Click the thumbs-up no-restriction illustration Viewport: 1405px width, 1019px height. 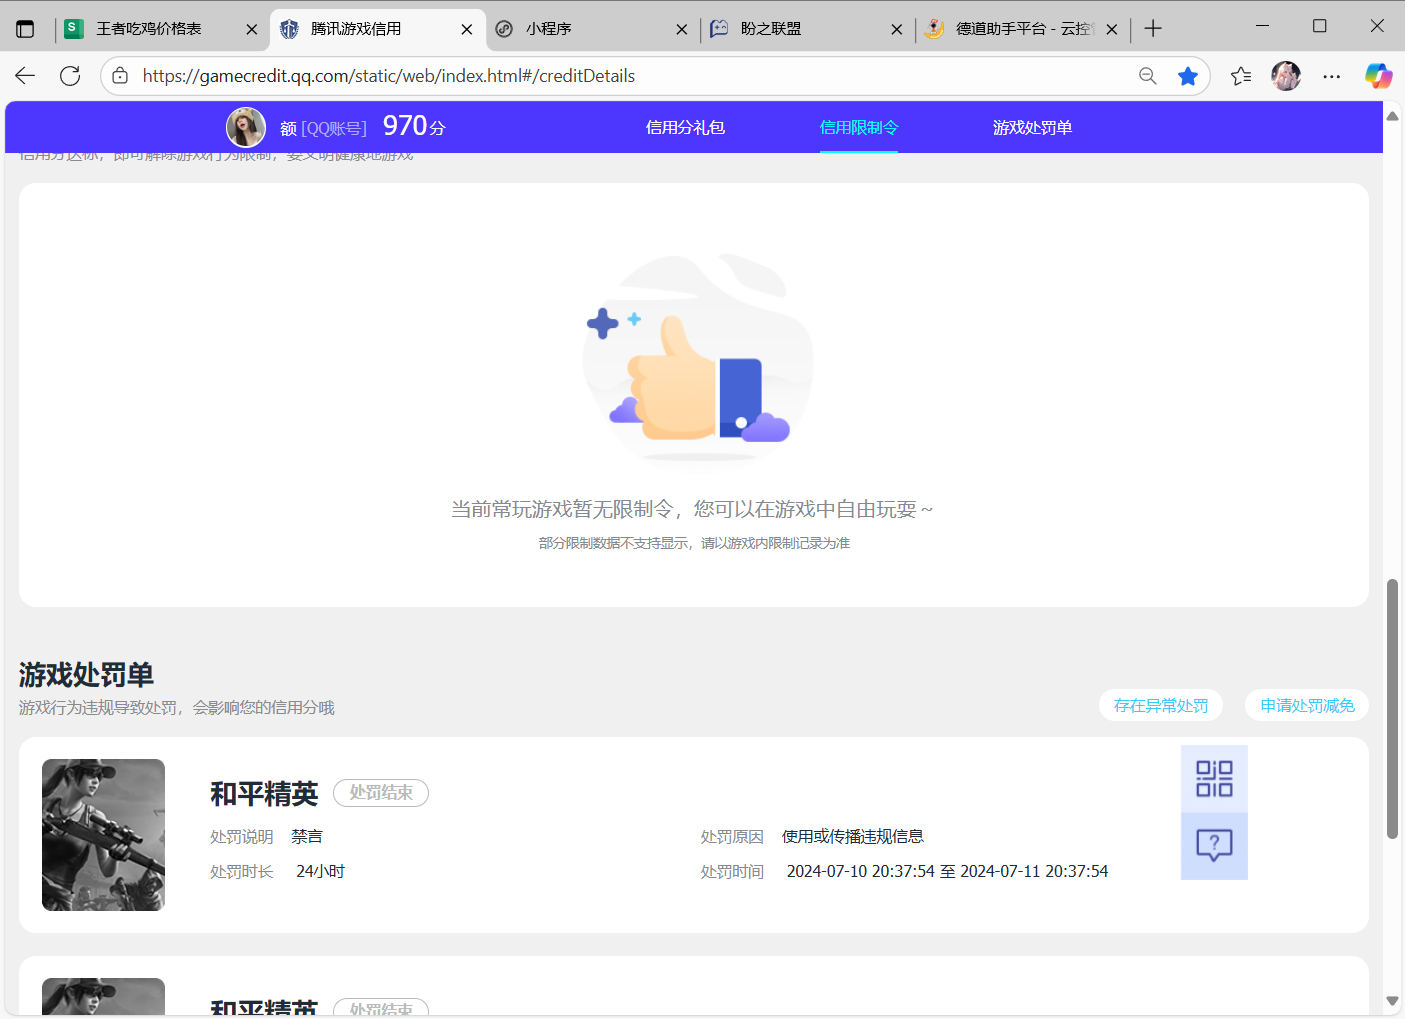698,358
